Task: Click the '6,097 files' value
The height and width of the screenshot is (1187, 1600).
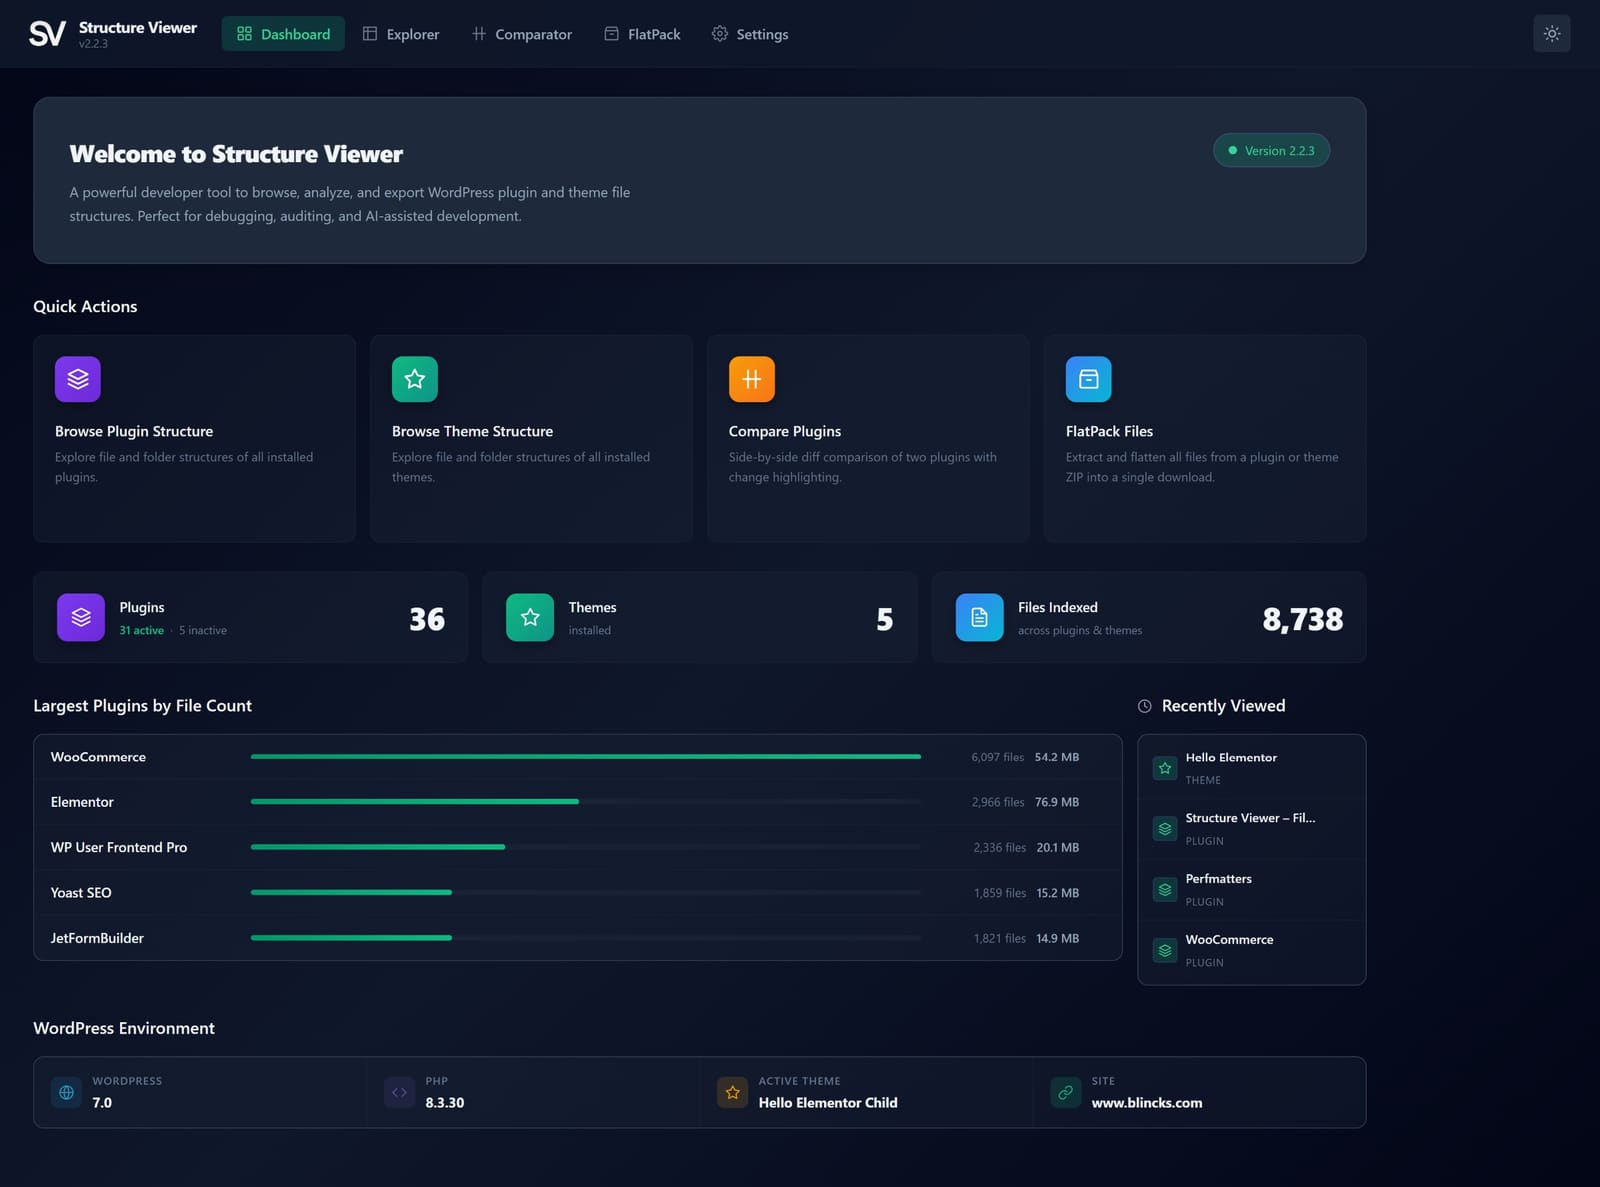Action: pos(997,757)
